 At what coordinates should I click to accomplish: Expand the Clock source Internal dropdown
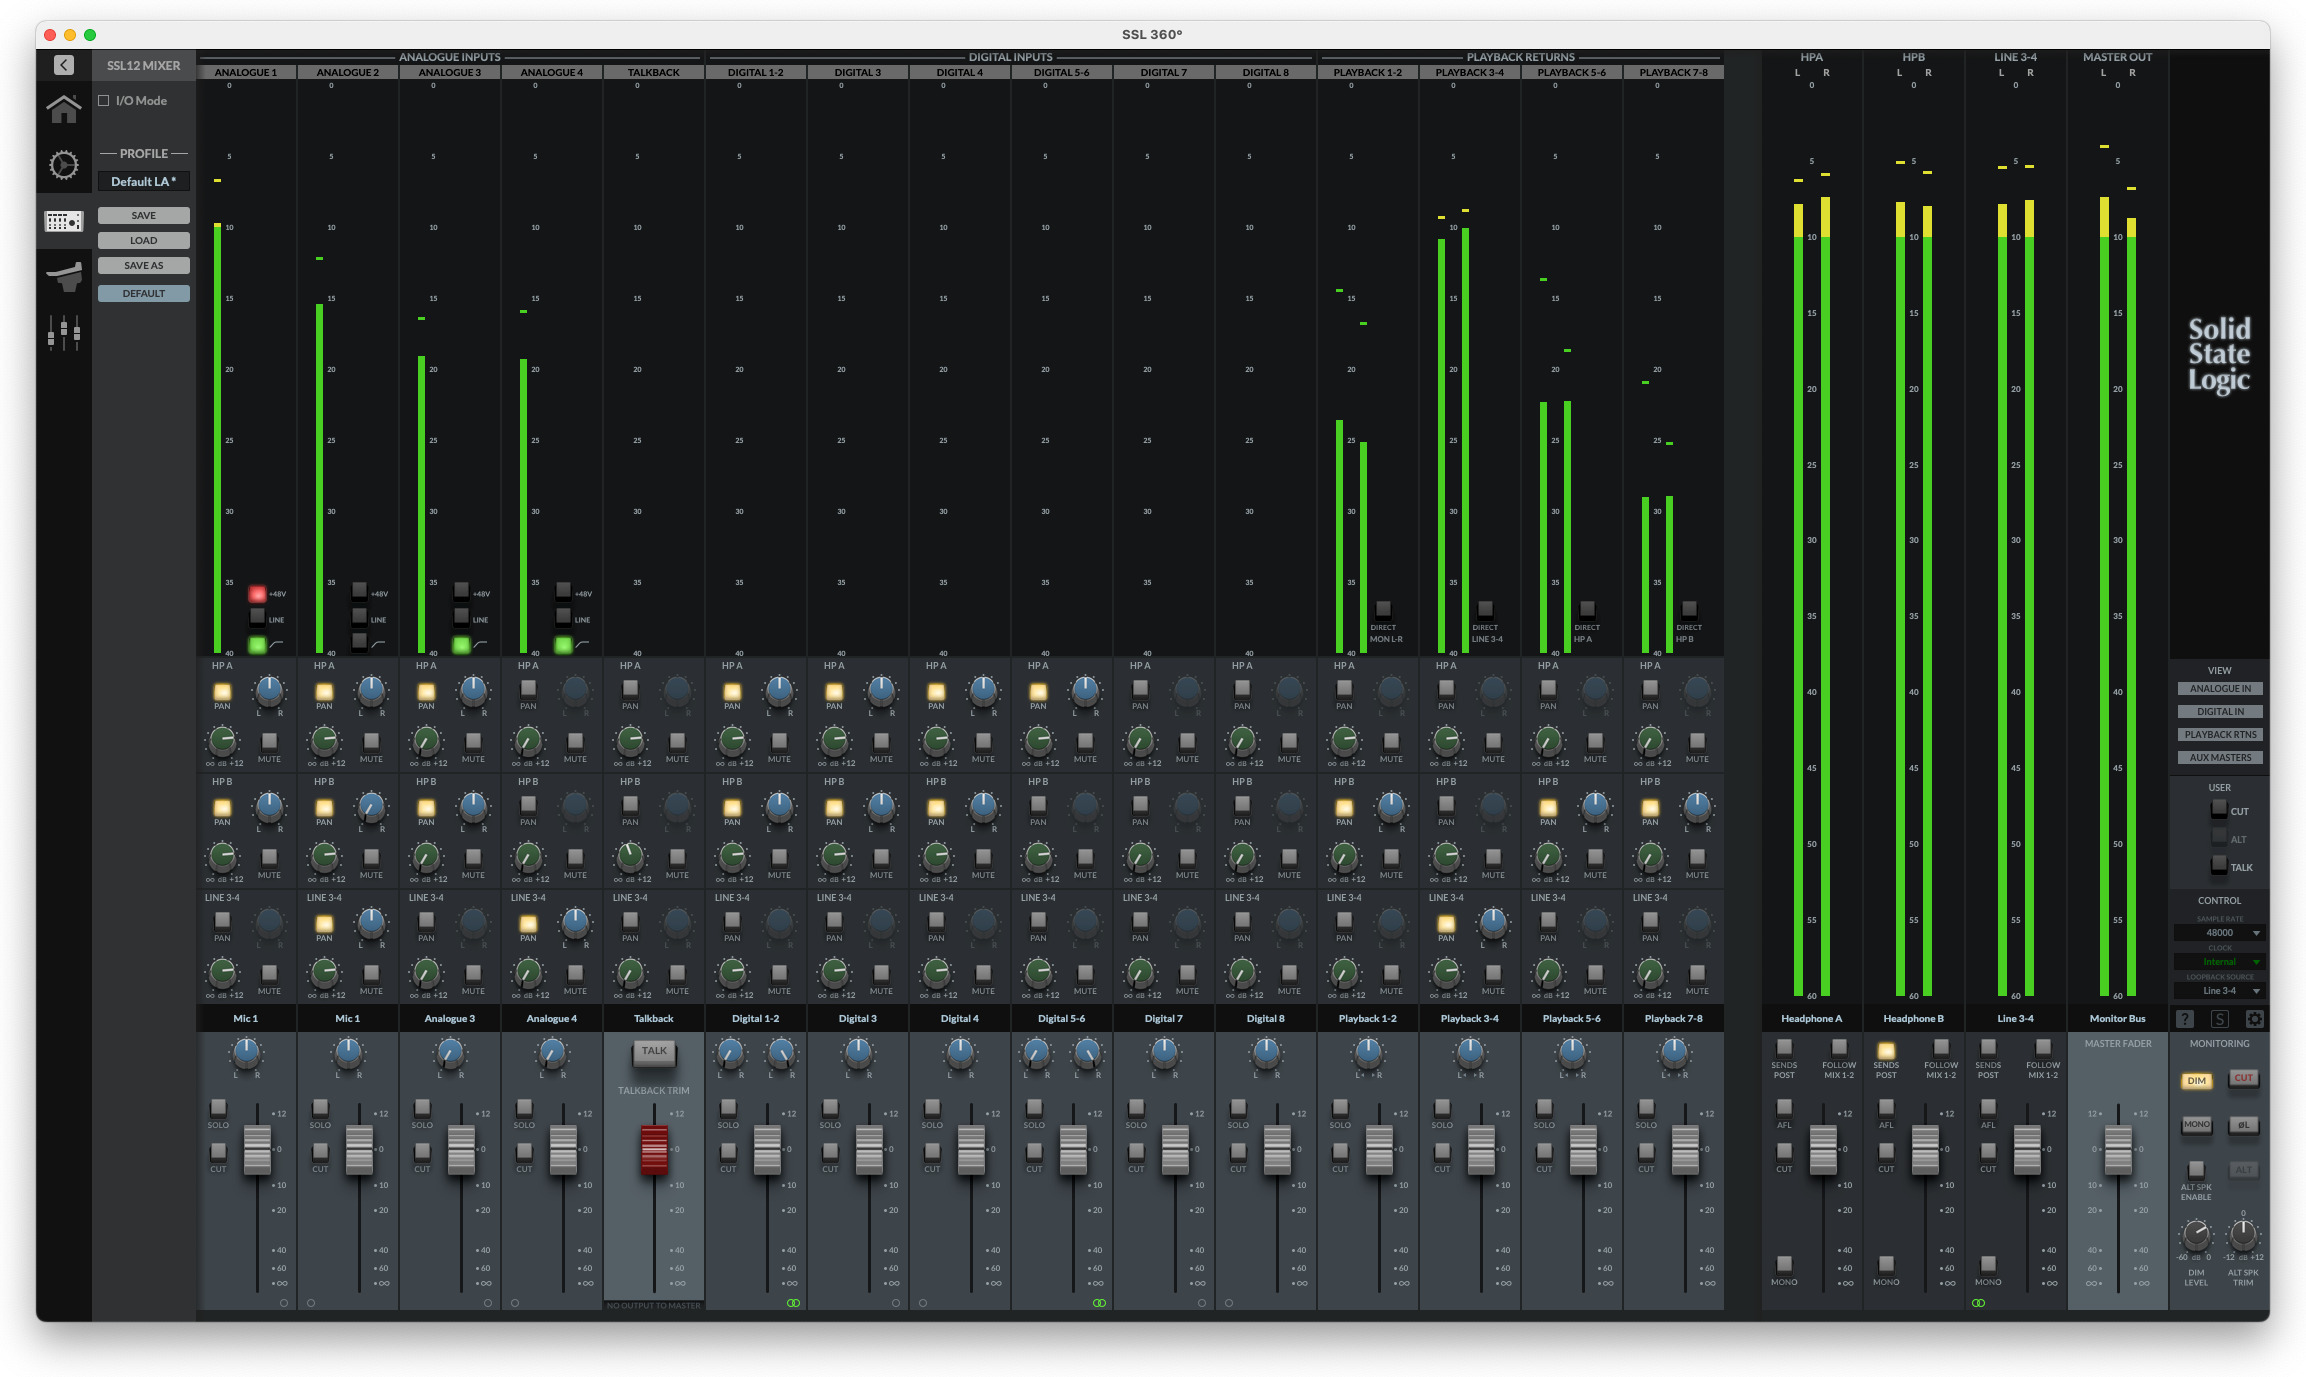(x=2219, y=961)
